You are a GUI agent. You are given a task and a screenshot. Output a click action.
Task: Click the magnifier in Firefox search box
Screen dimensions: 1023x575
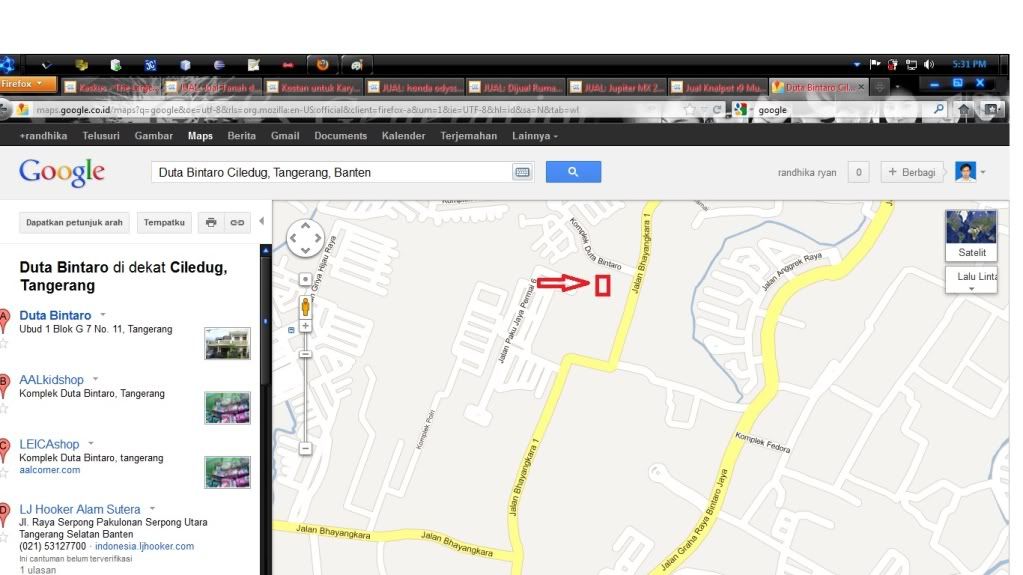939,109
